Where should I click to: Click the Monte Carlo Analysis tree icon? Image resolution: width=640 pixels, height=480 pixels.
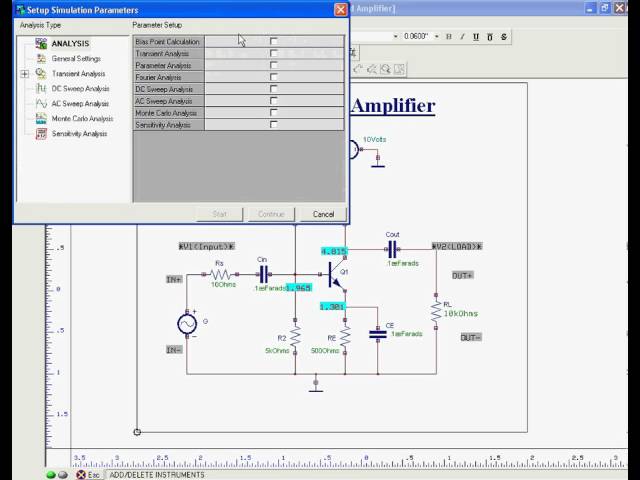[x=41, y=118]
